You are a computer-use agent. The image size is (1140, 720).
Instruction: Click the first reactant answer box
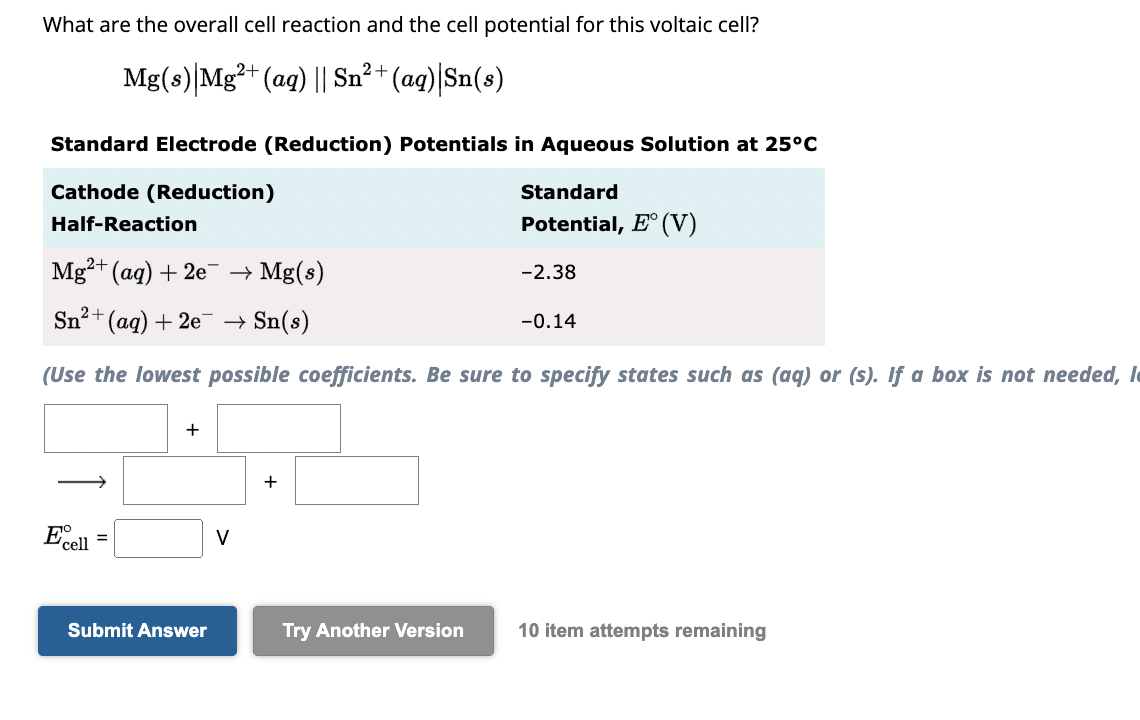tap(105, 428)
